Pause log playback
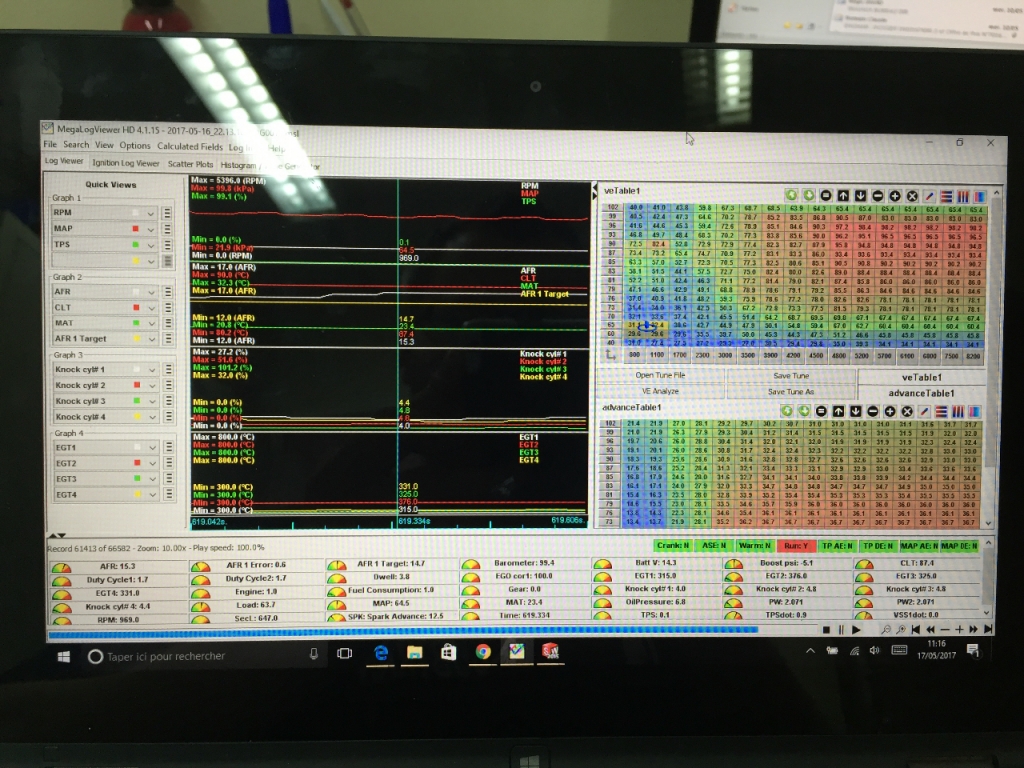The height and width of the screenshot is (768, 1024). (x=841, y=630)
